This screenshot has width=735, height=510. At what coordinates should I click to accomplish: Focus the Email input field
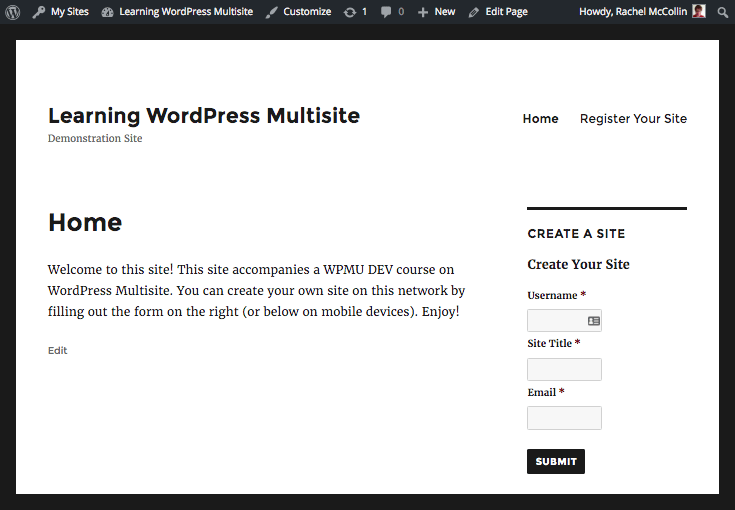pos(564,418)
